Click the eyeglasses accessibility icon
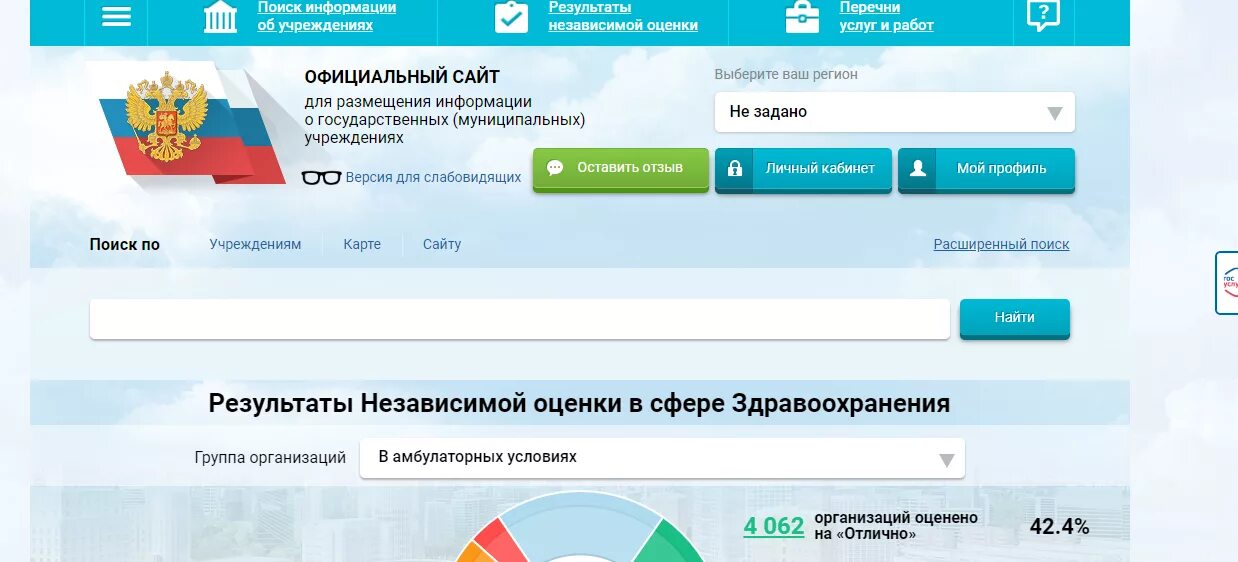The image size is (1238, 562). 321,177
